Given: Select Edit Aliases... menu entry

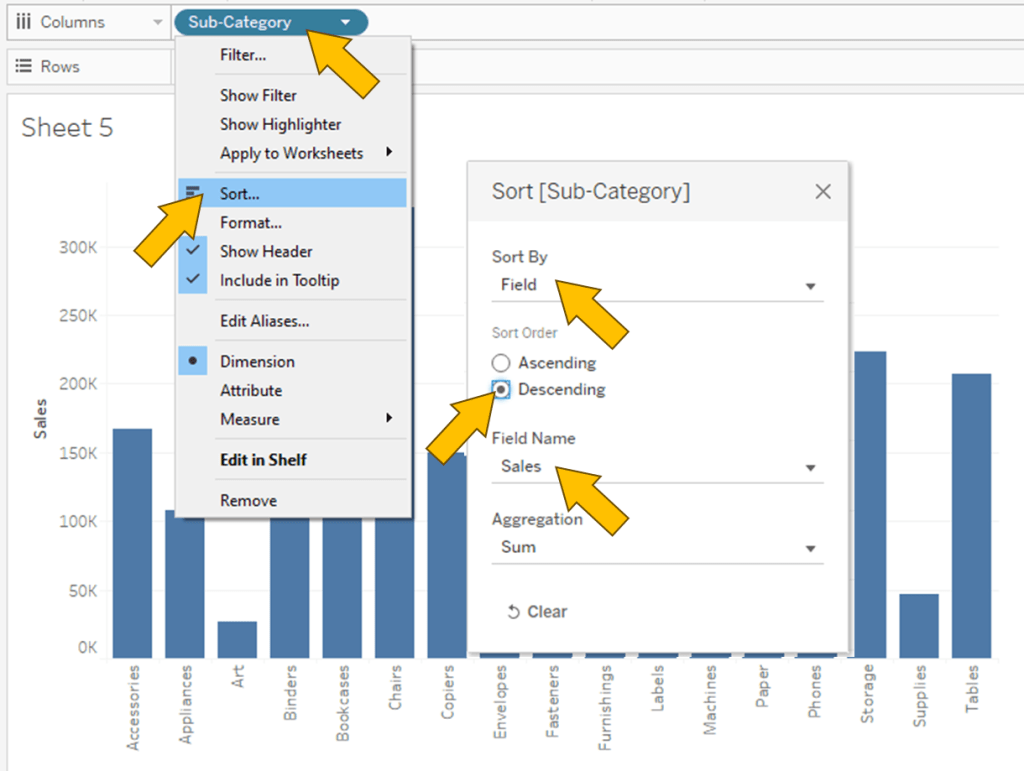Looking at the screenshot, I should click(264, 321).
